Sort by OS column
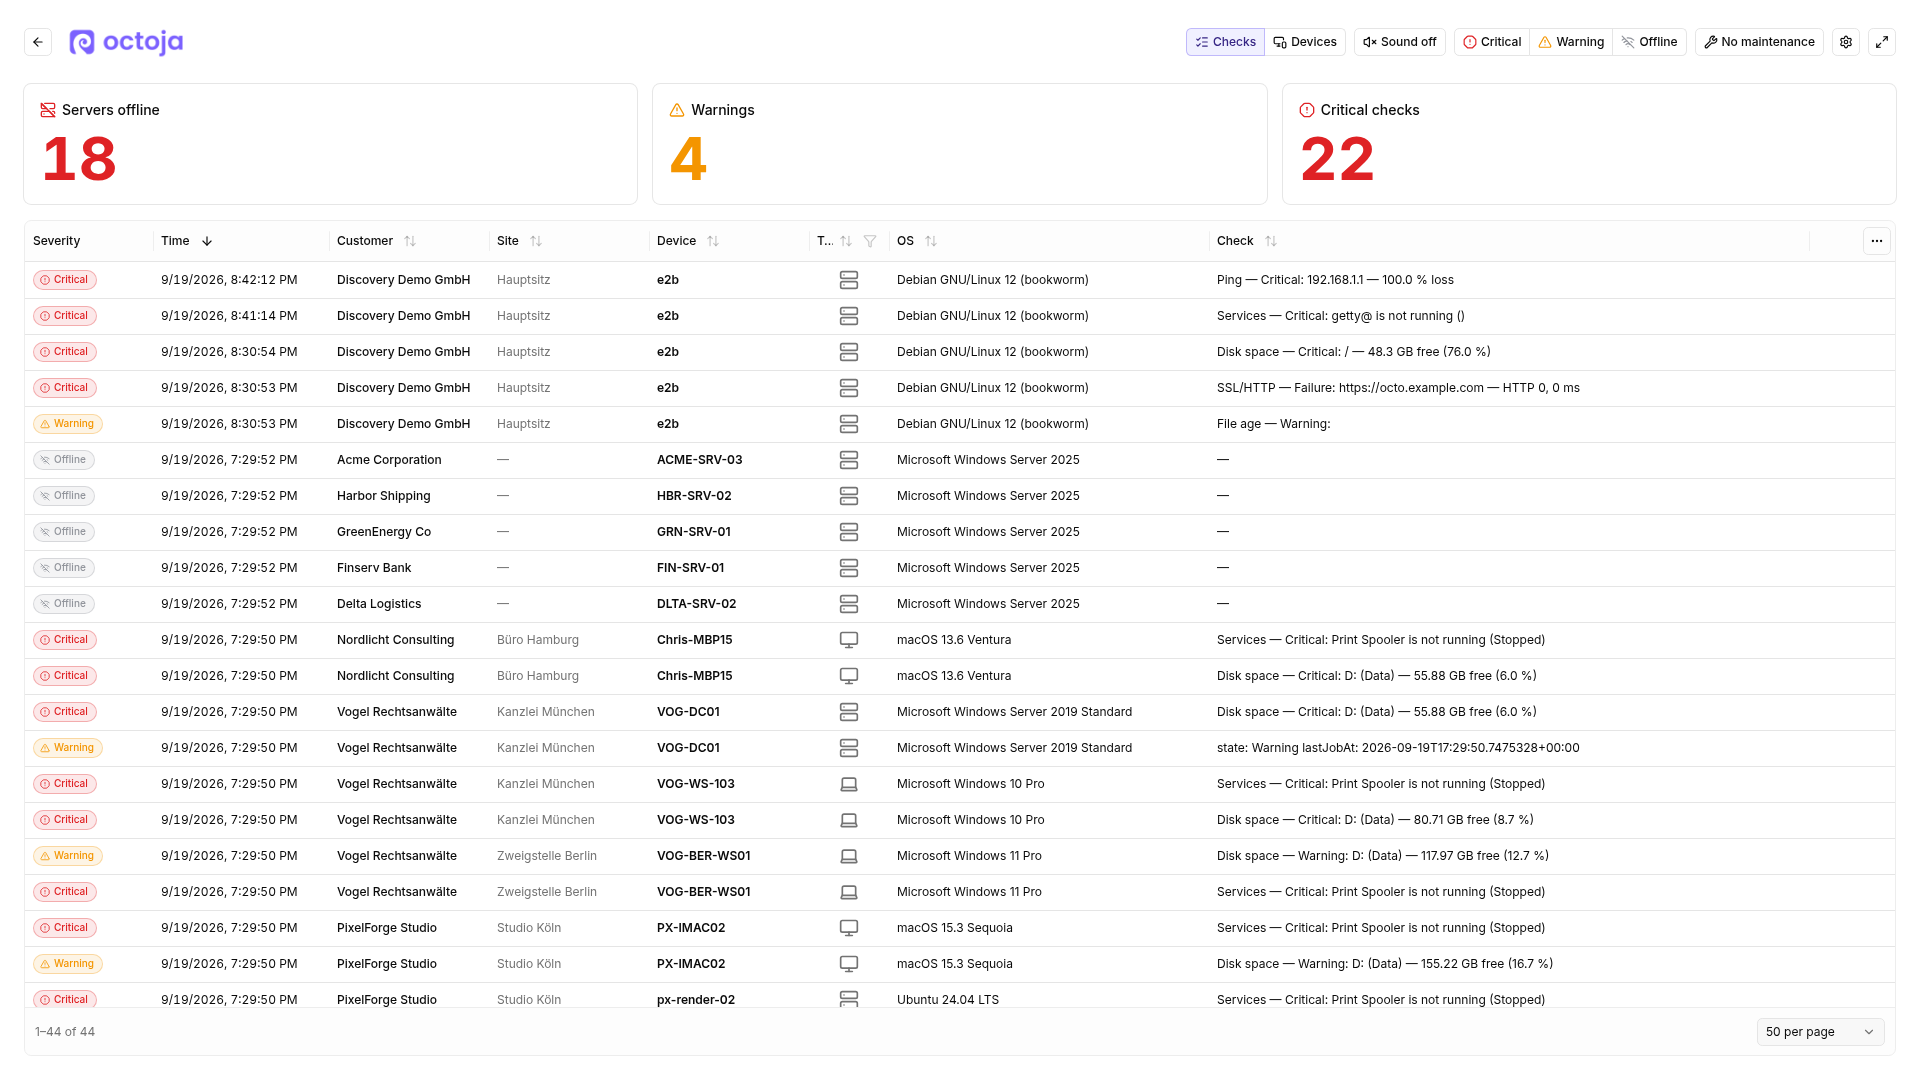1920x1080 pixels. 931,241
